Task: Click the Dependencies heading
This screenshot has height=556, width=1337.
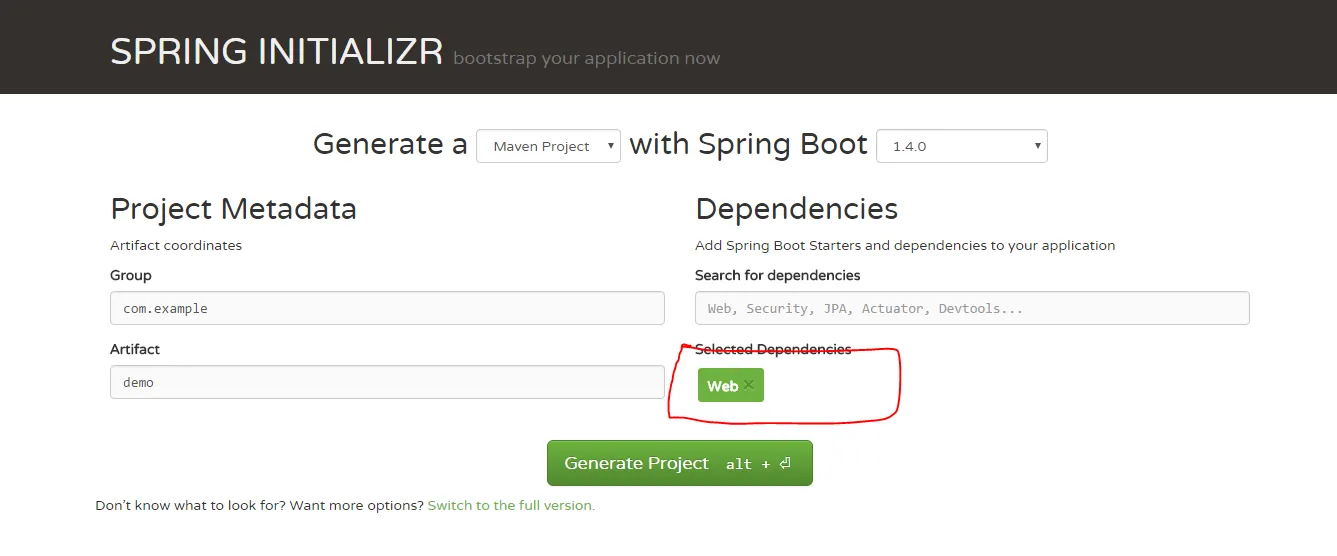Action: tap(796, 208)
